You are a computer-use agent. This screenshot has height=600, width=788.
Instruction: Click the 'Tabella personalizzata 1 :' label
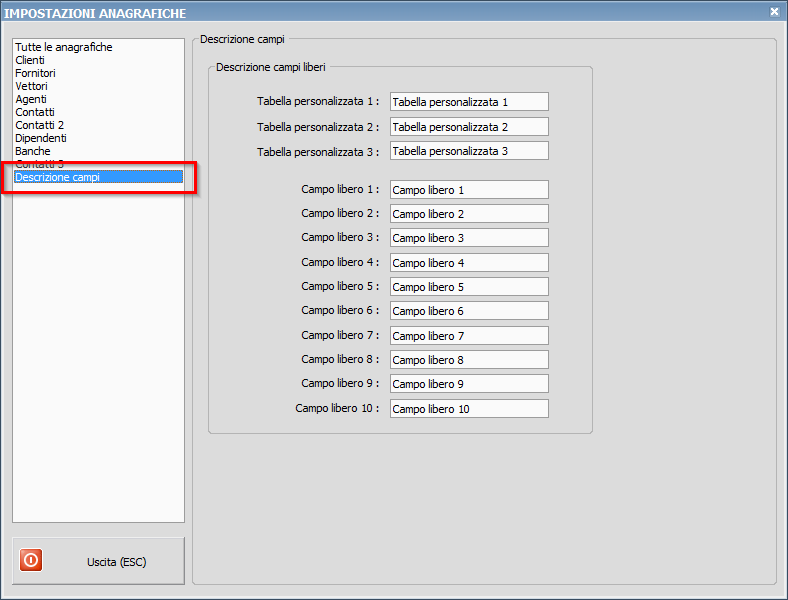coord(318,102)
